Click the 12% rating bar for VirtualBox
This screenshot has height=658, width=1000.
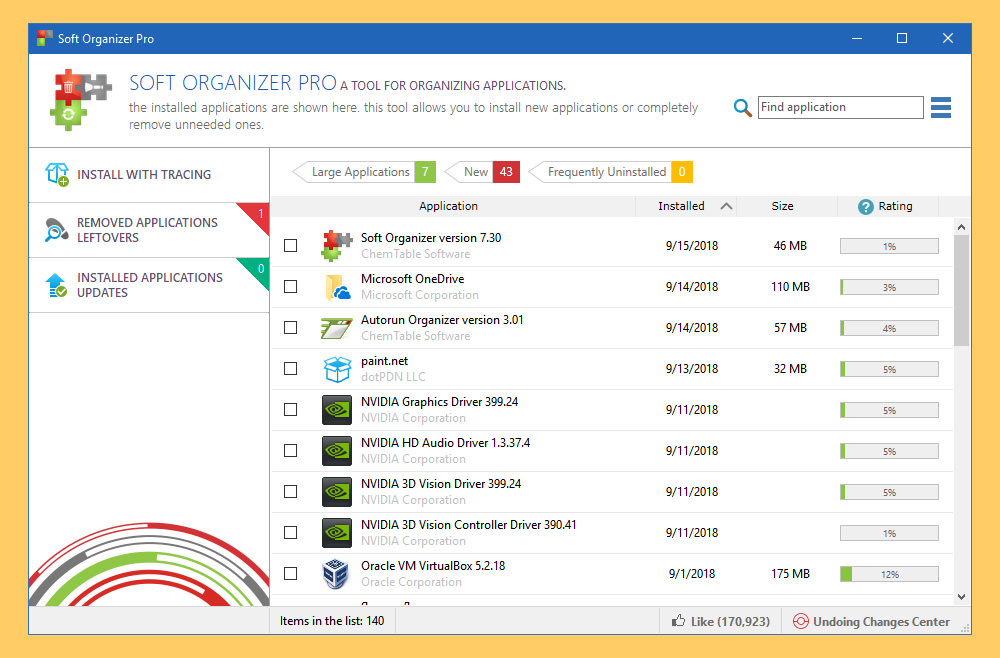(889, 574)
